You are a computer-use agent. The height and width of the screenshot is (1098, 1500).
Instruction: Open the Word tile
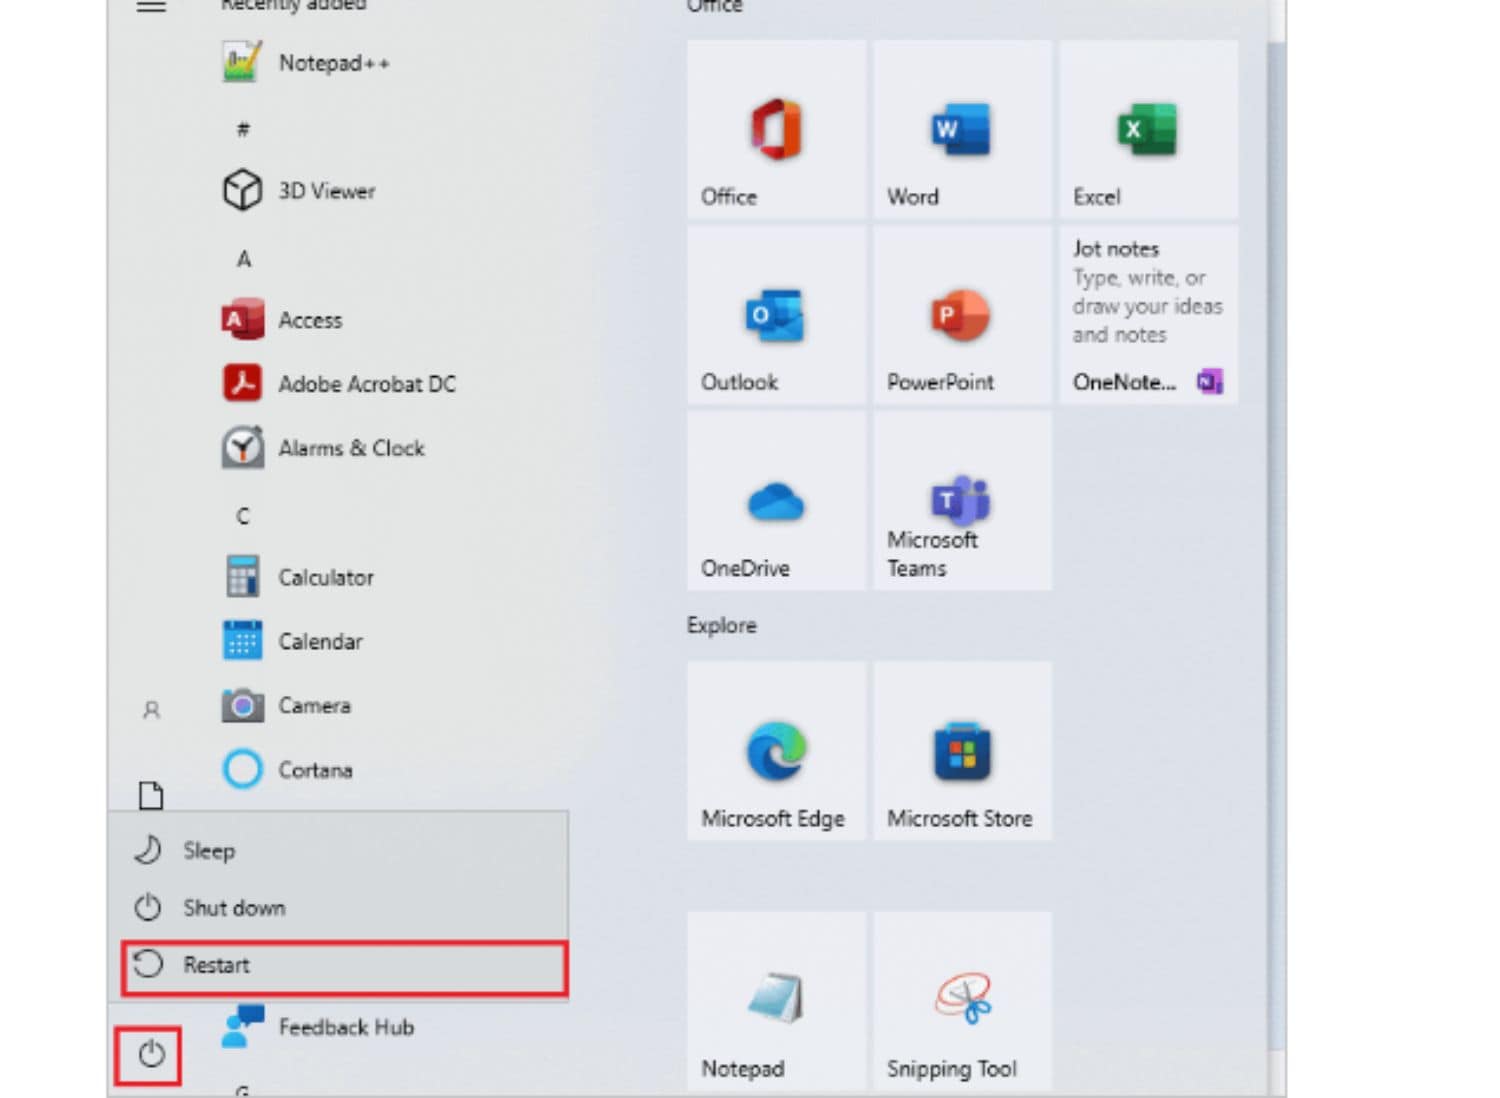pos(962,129)
